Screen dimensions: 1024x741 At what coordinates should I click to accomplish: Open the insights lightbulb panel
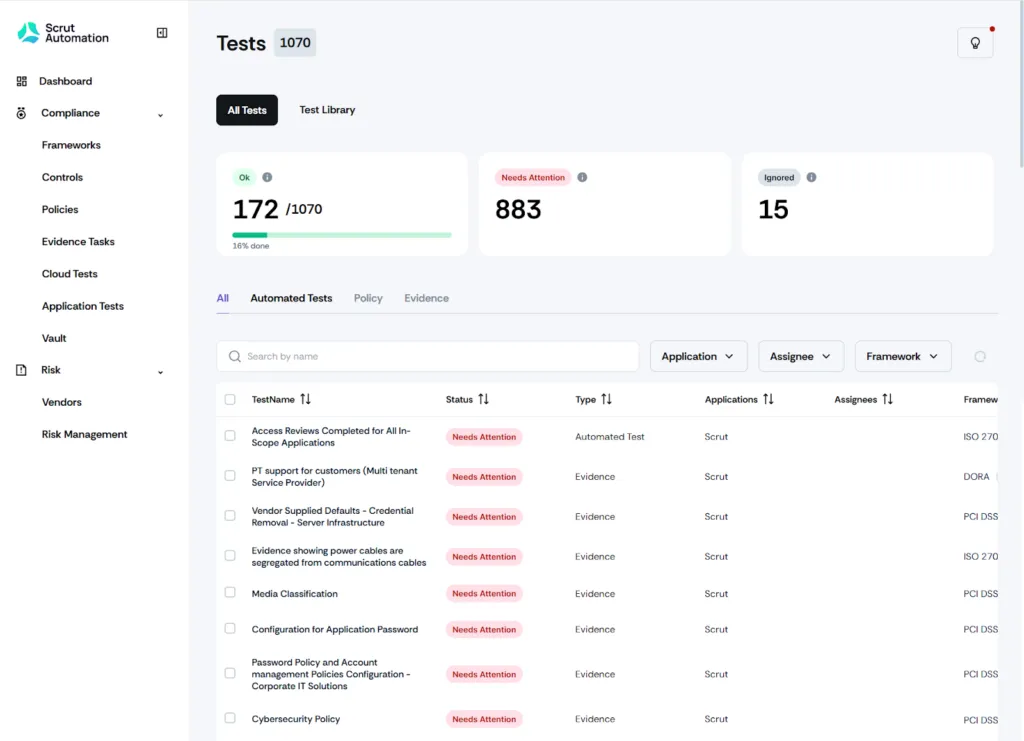[x=974, y=43]
